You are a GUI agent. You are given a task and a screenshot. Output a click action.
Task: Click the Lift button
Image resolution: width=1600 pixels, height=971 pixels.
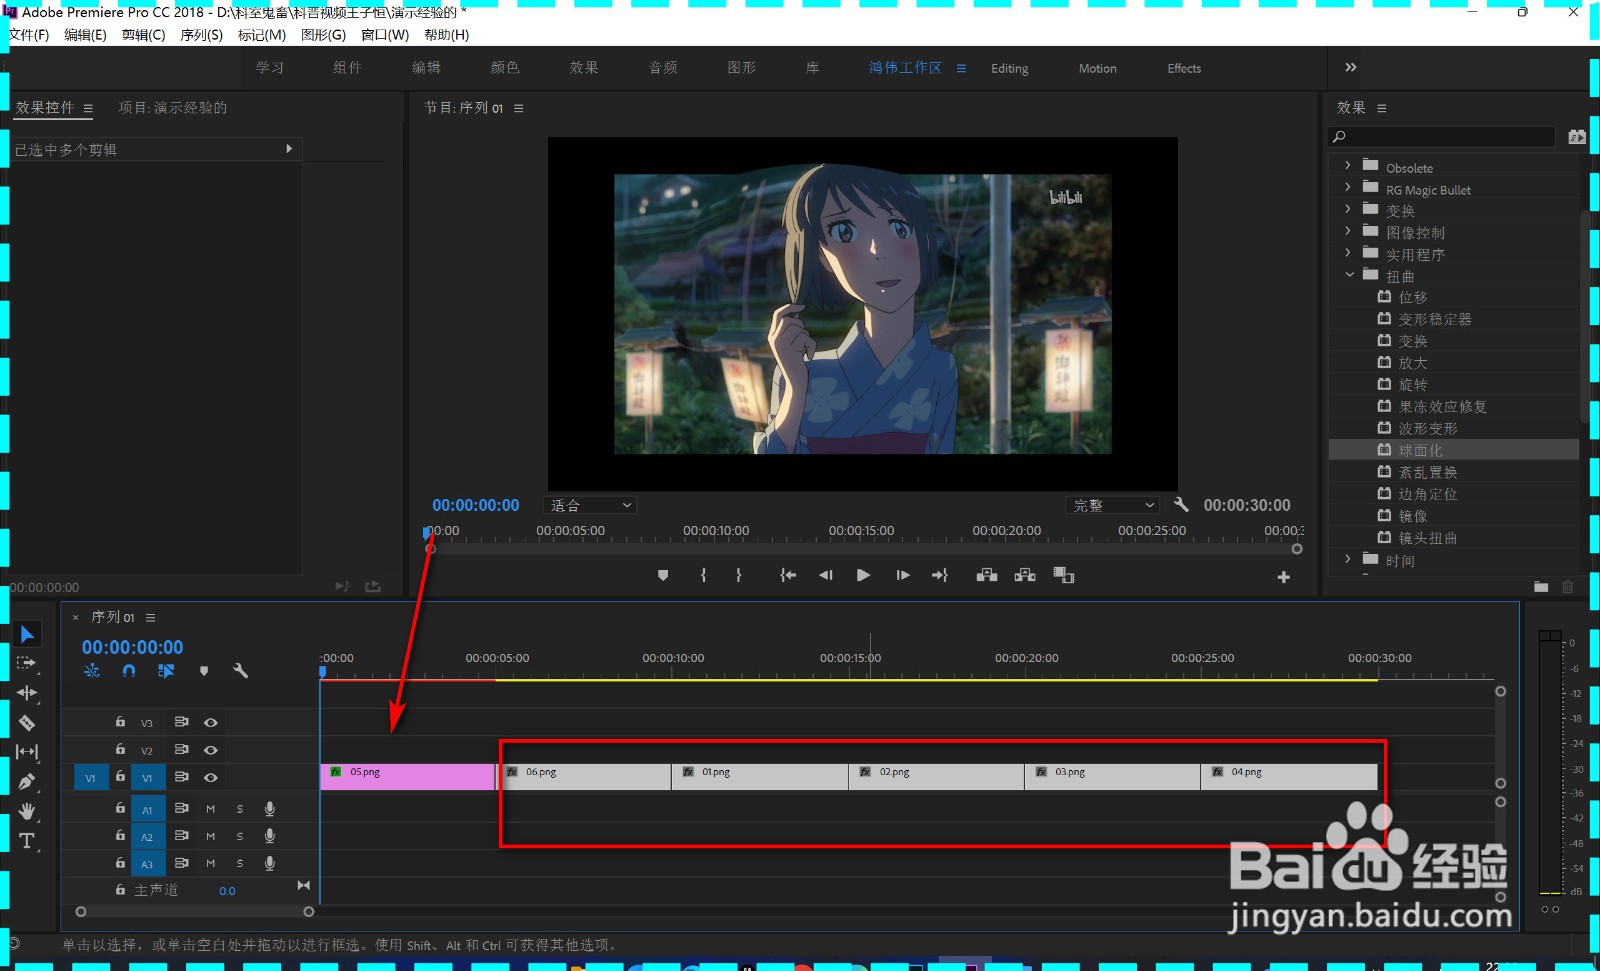(x=987, y=576)
